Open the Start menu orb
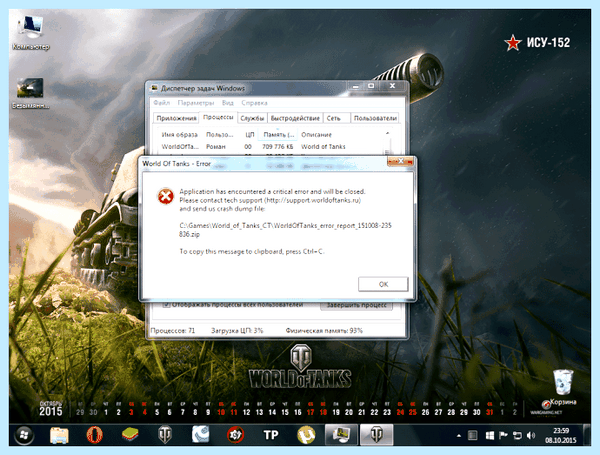 [x=24, y=435]
